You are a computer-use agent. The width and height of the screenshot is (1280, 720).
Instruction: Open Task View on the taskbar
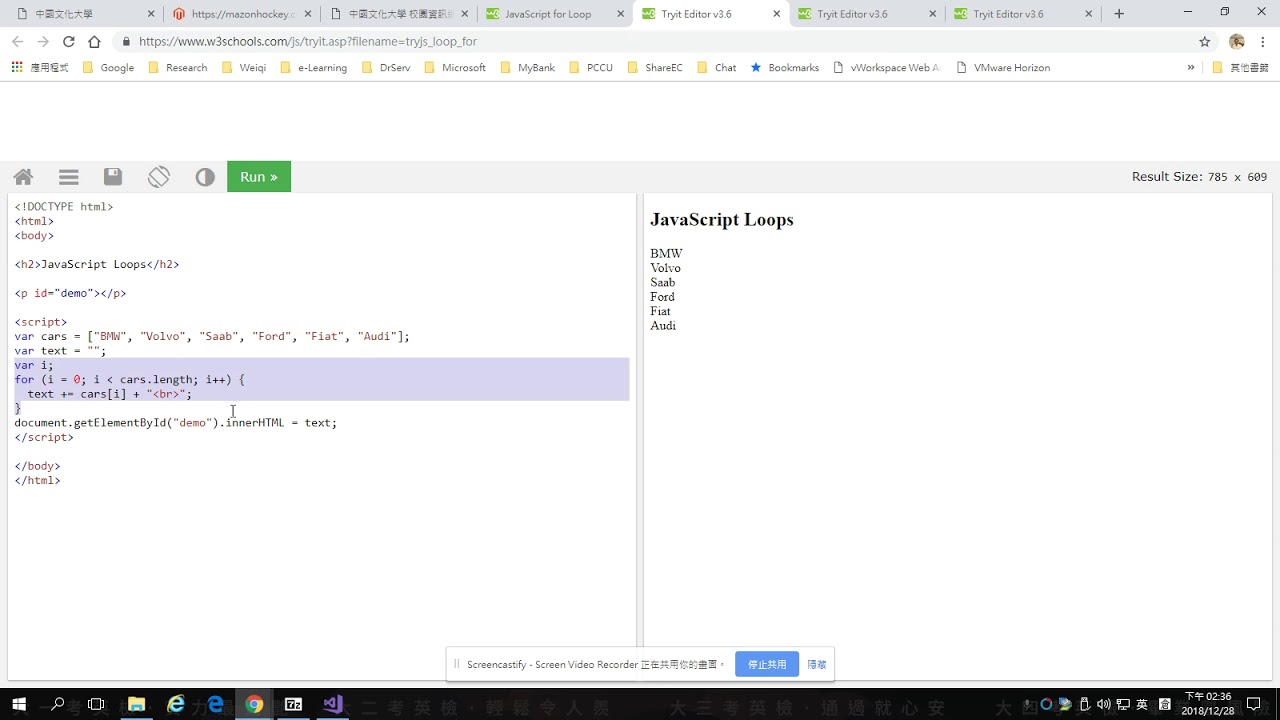96,704
